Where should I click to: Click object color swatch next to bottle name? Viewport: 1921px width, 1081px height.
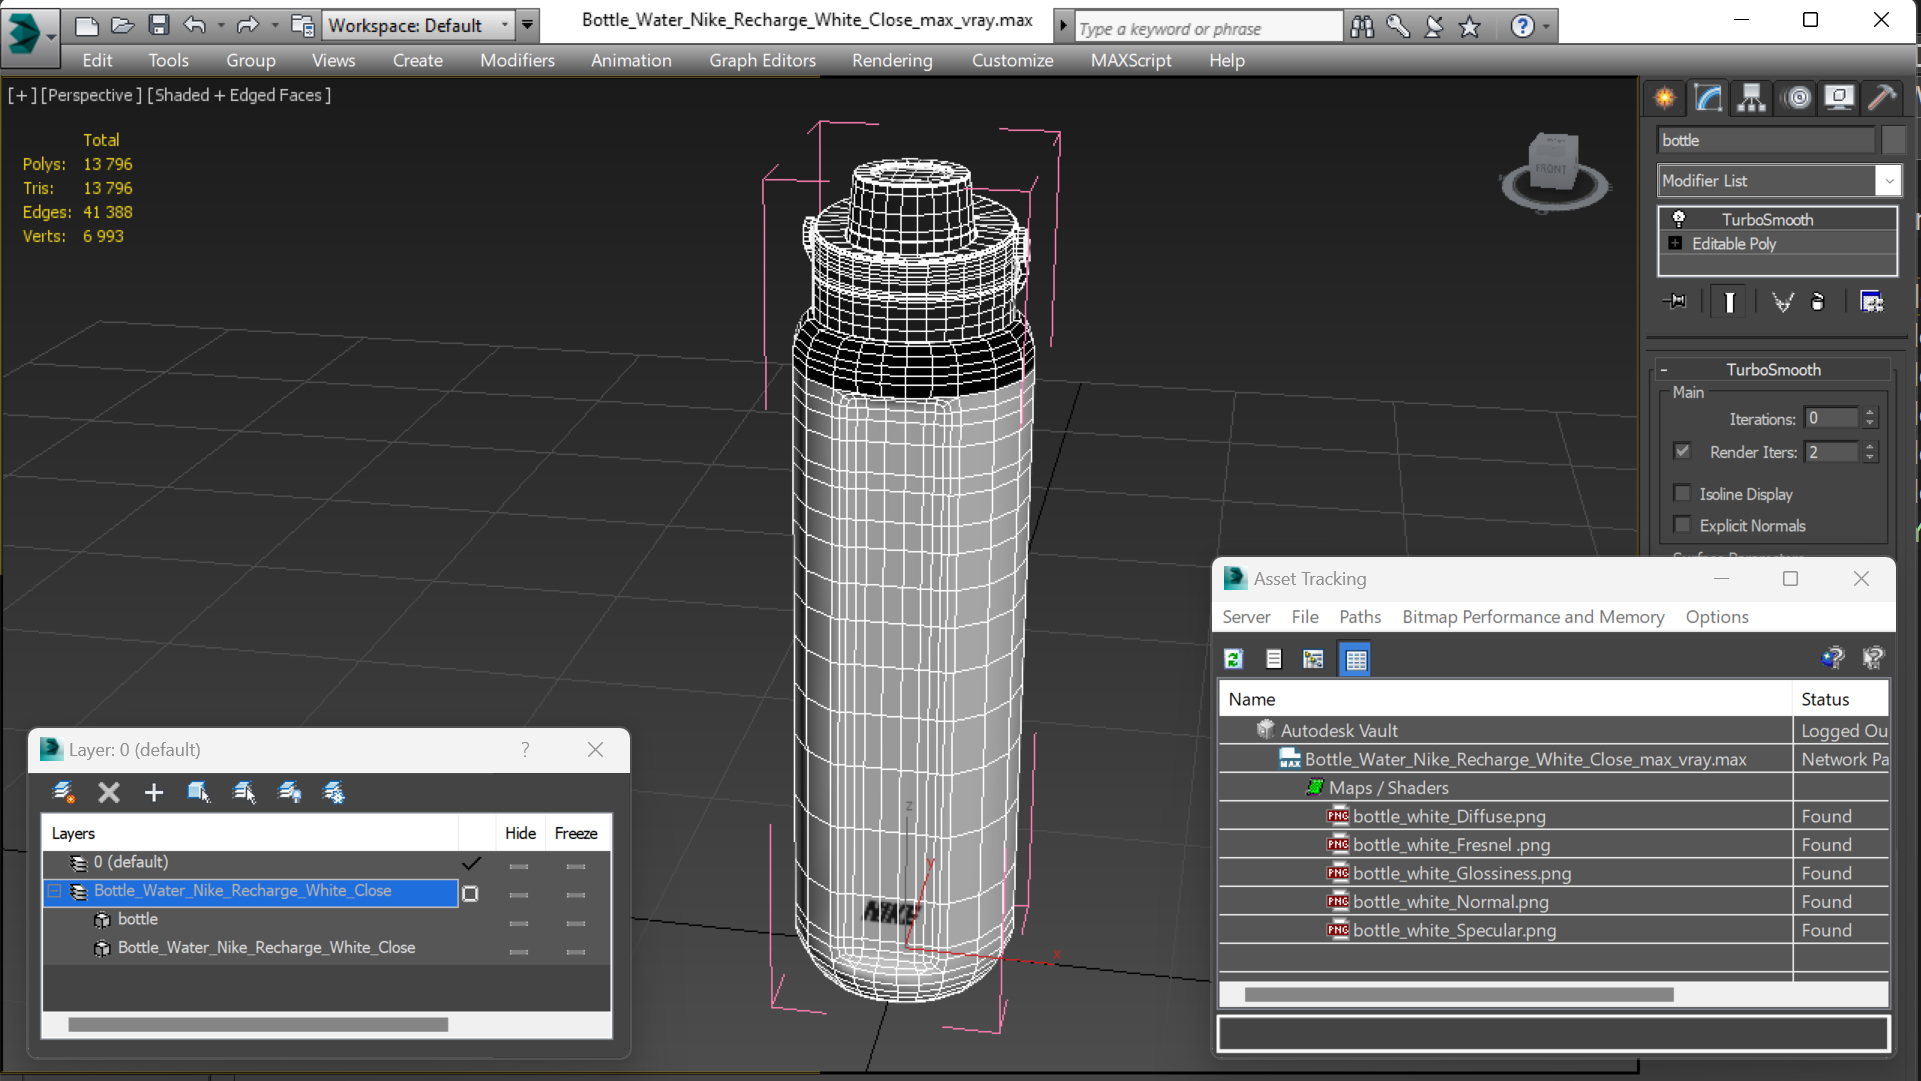pyautogui.click(x=1892, y=140)
